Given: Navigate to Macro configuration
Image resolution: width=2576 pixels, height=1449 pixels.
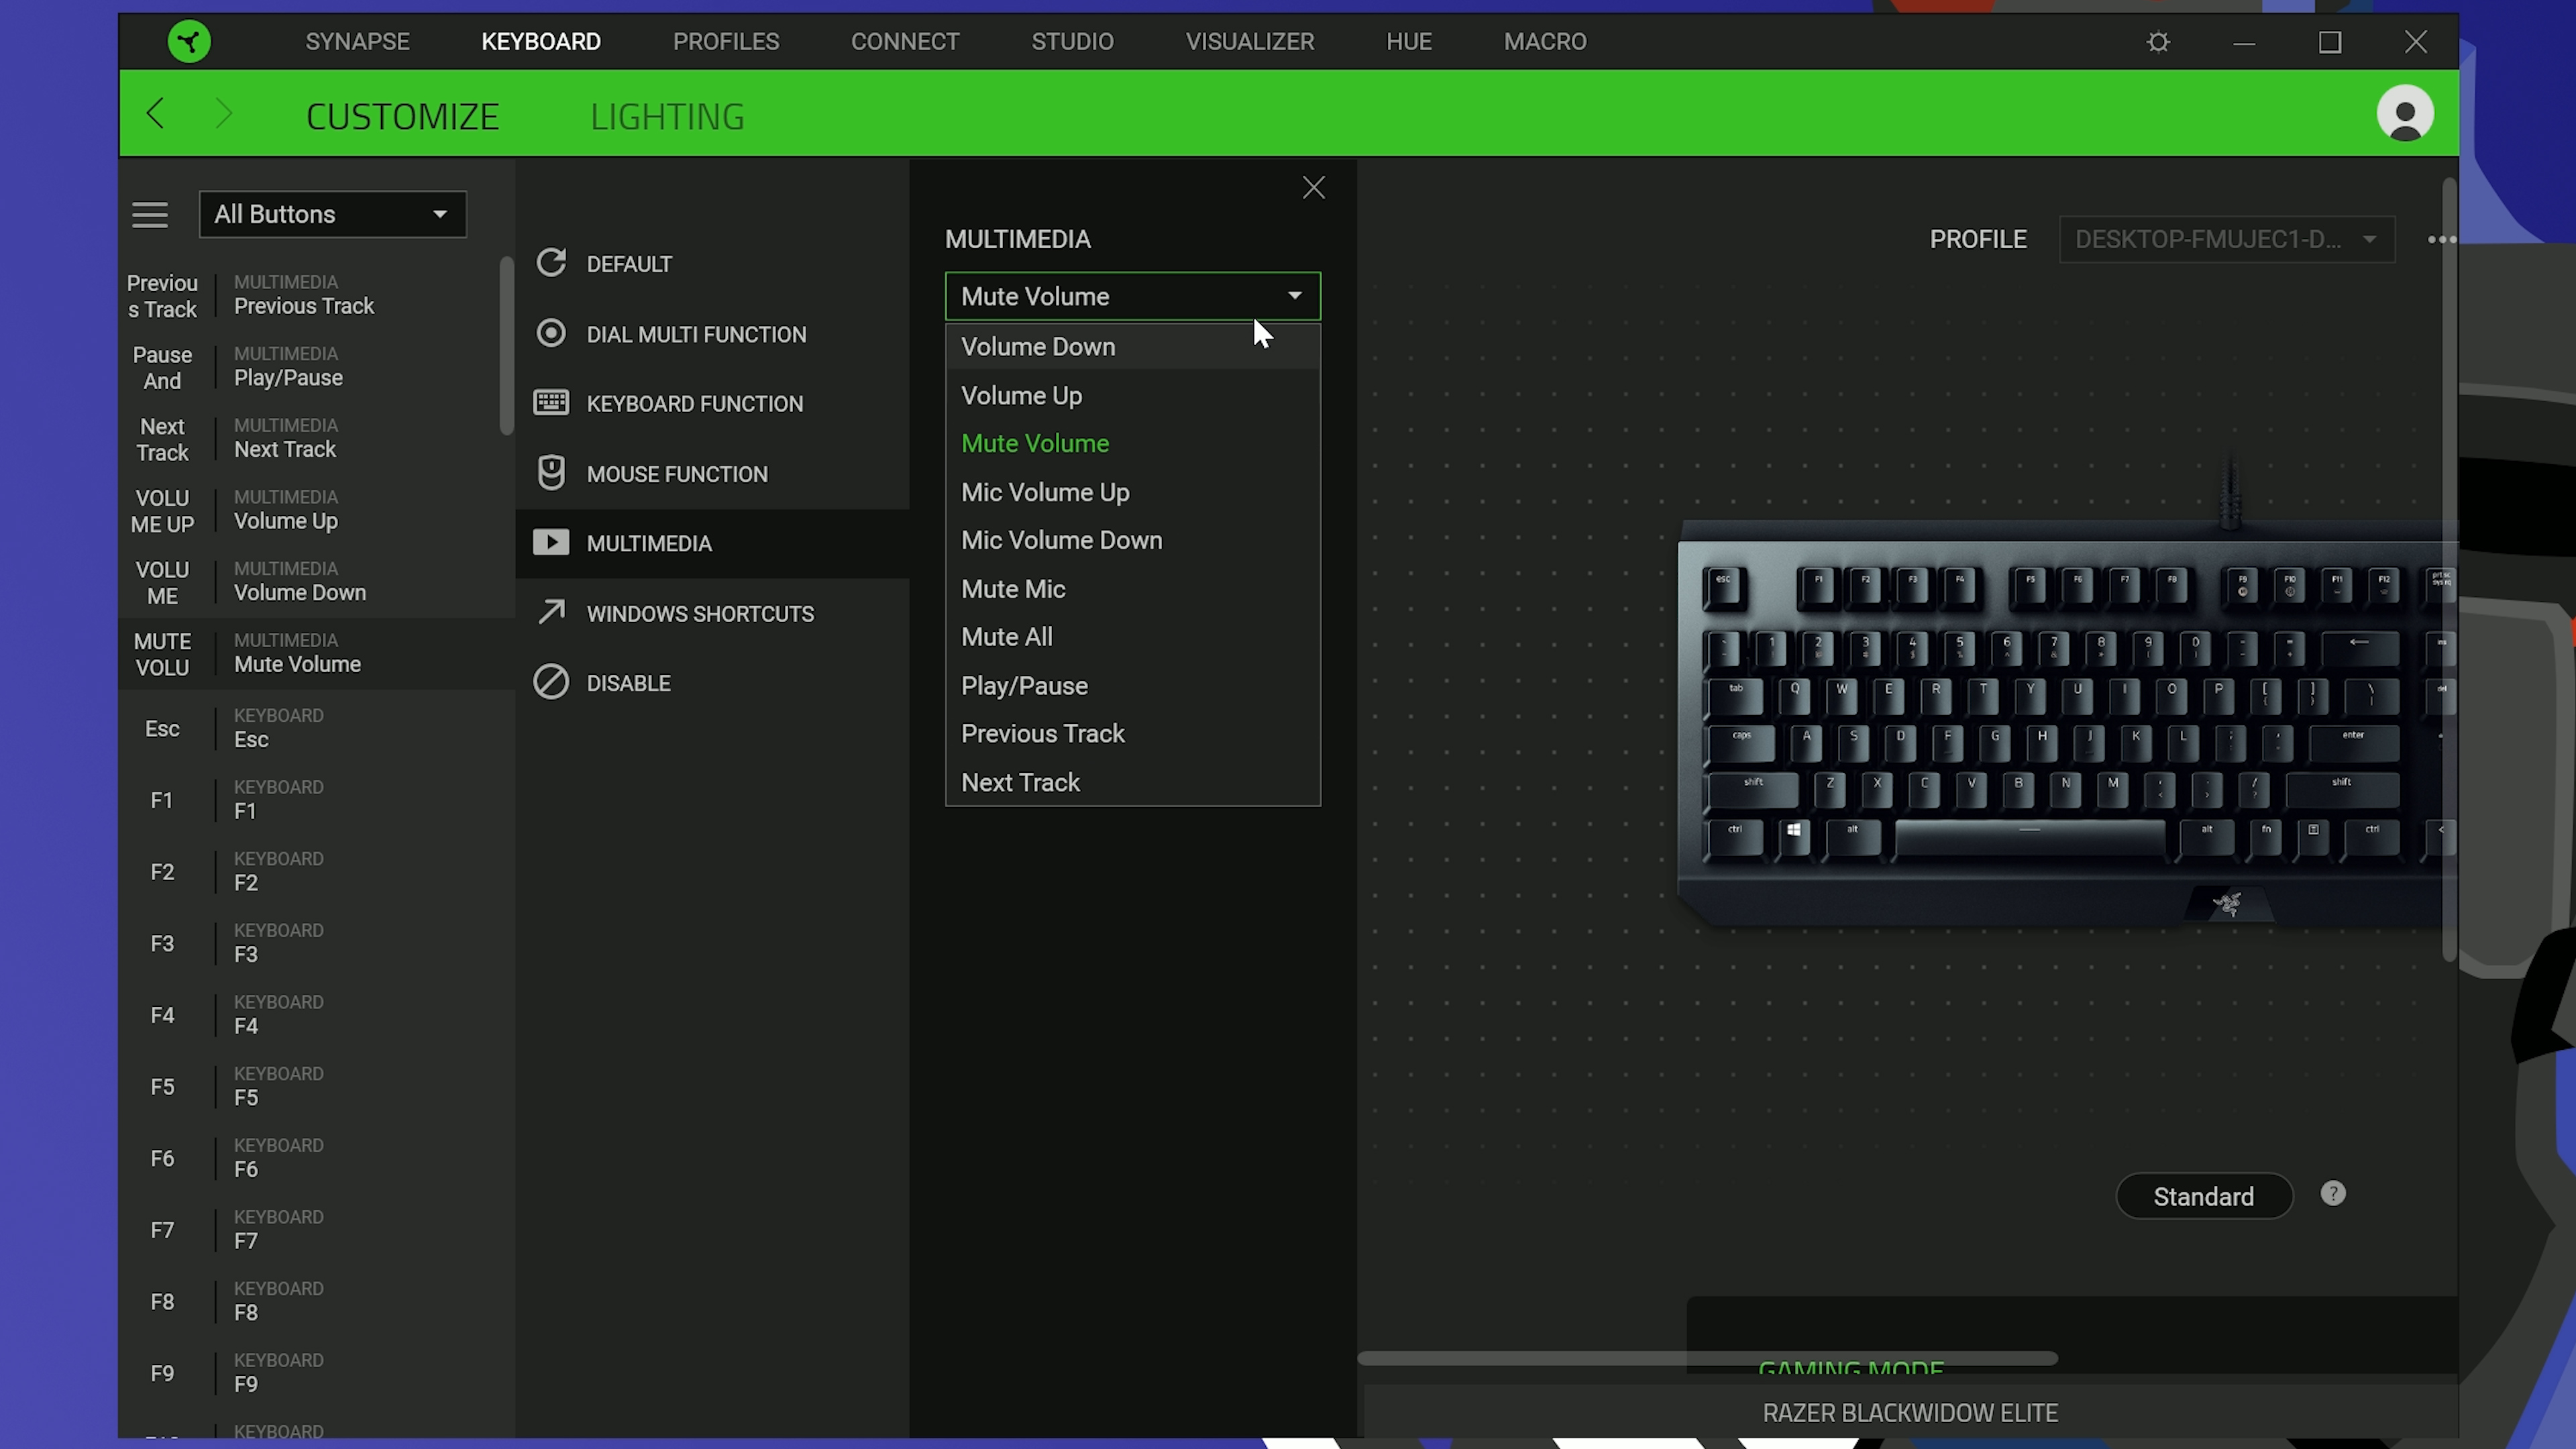Looking at the screenshot, I should [x=1544, y=41].
